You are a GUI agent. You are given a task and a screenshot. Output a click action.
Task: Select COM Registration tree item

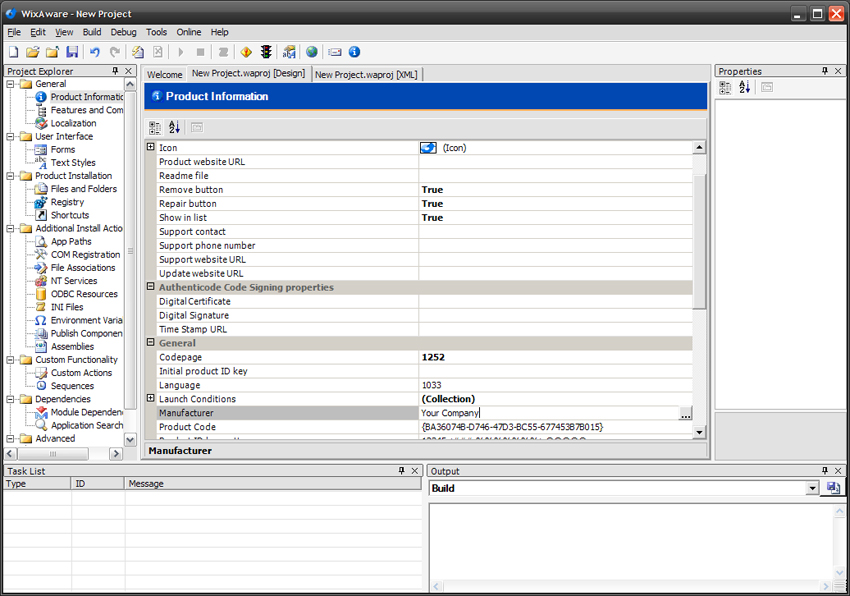pos(86,254)
